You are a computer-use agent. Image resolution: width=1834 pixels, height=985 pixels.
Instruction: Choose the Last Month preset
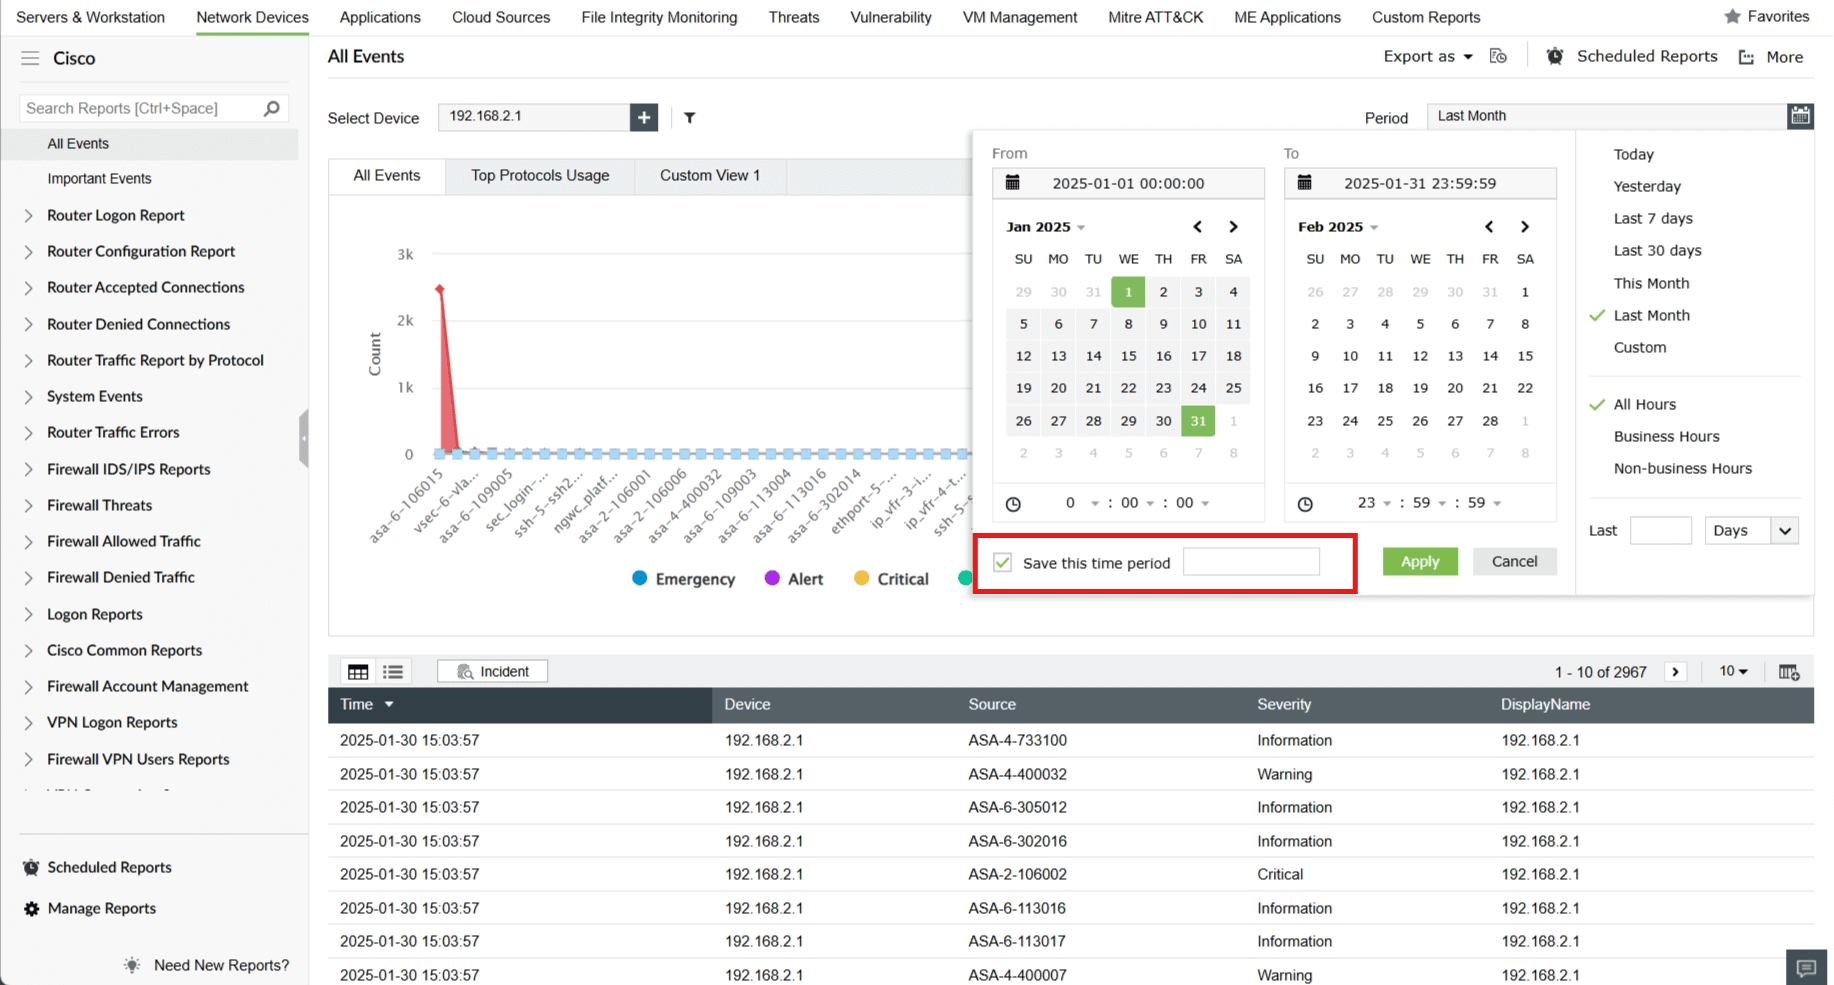(x=1651, y=315)
